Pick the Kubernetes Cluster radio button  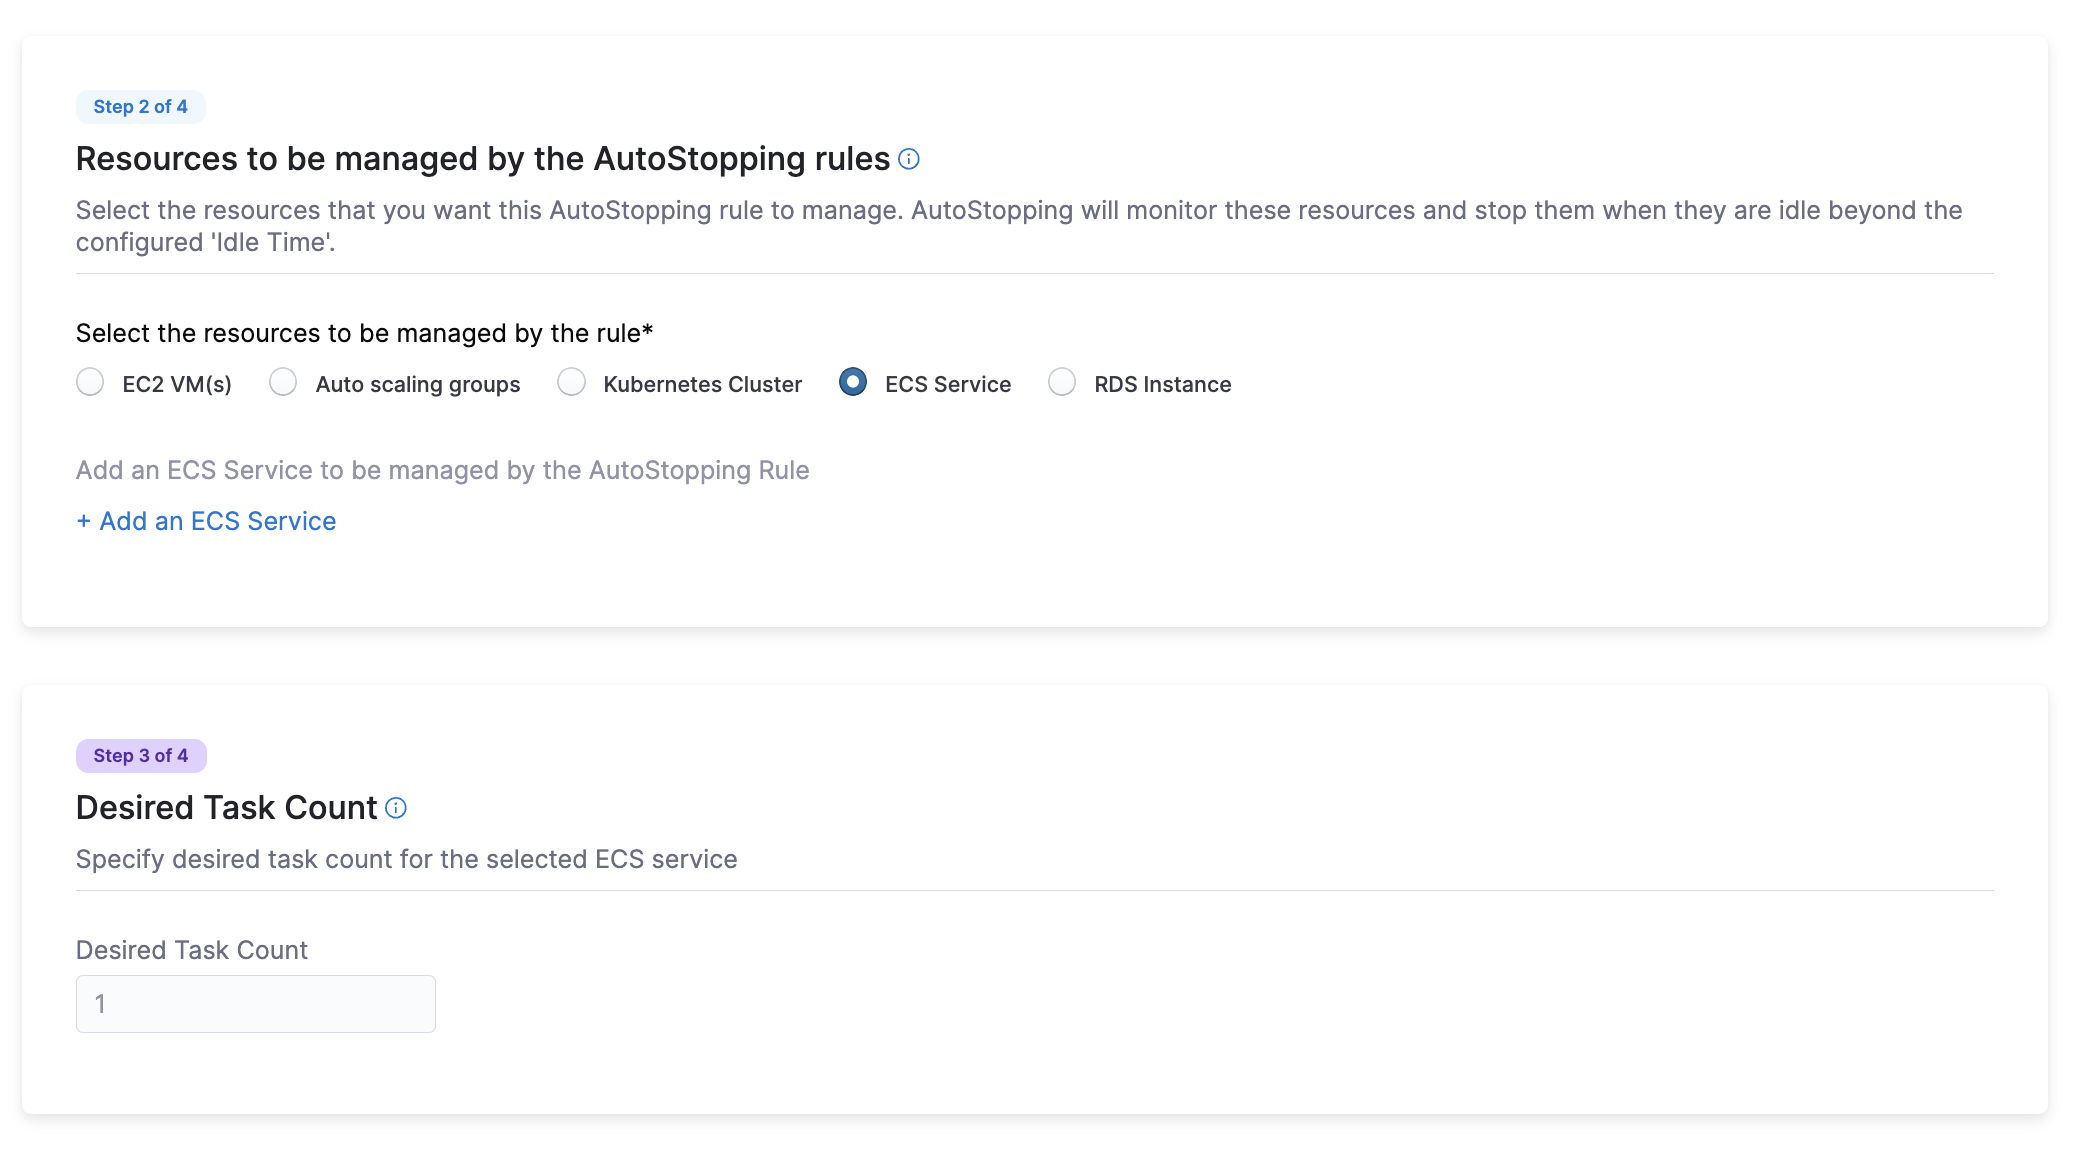coord(571,382)
